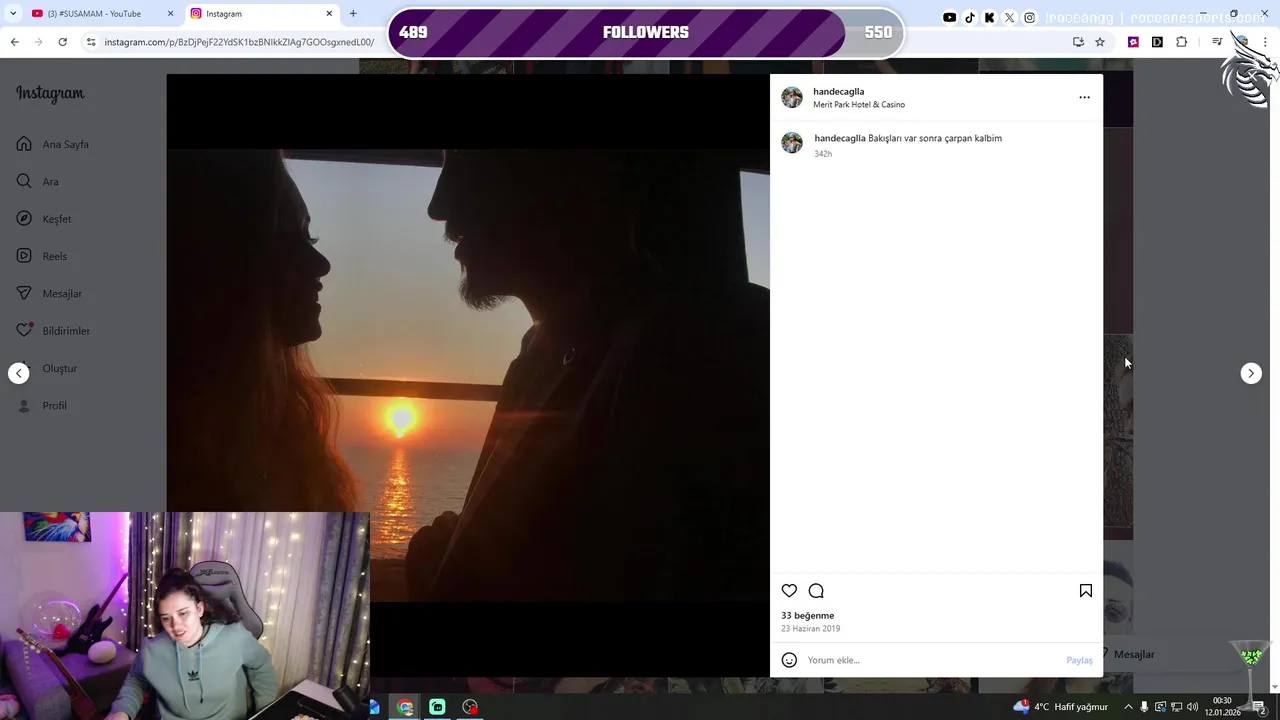1280x720 pixels.
Task: Click Chrome icon in taskbar
Action: (x=405, y=707)
